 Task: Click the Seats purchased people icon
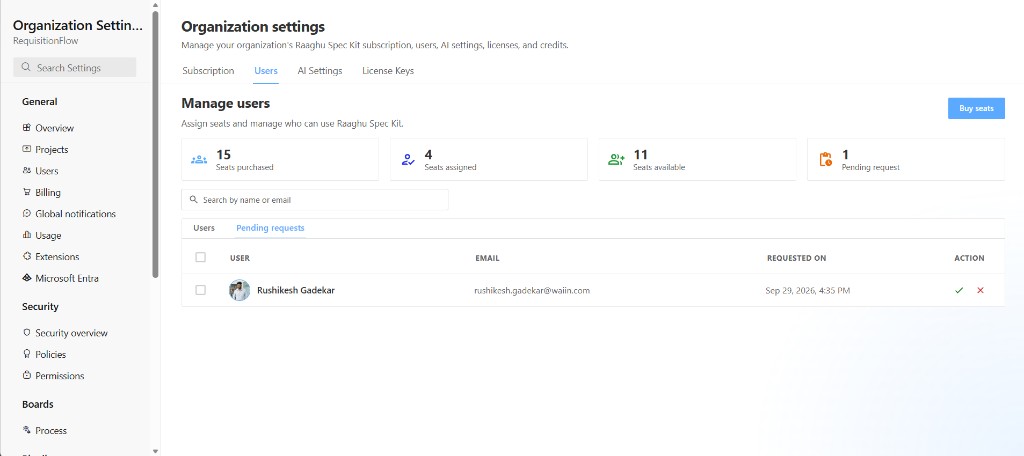(x=199, y=159)
